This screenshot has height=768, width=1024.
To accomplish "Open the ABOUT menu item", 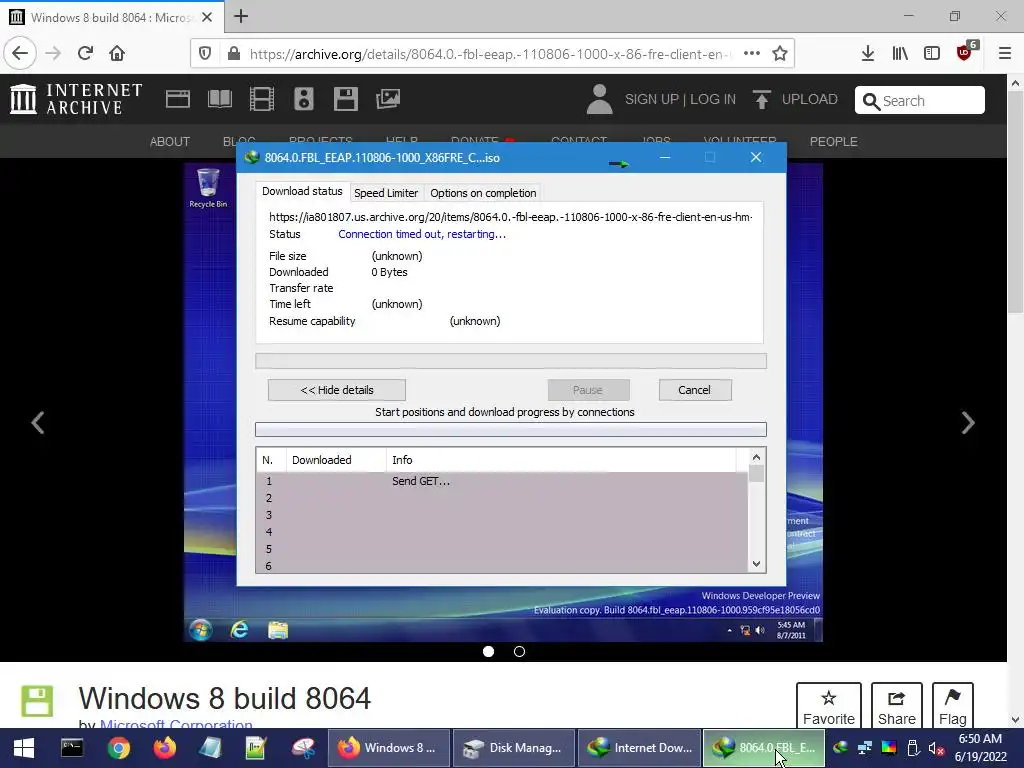I will (x=170, y=142).
